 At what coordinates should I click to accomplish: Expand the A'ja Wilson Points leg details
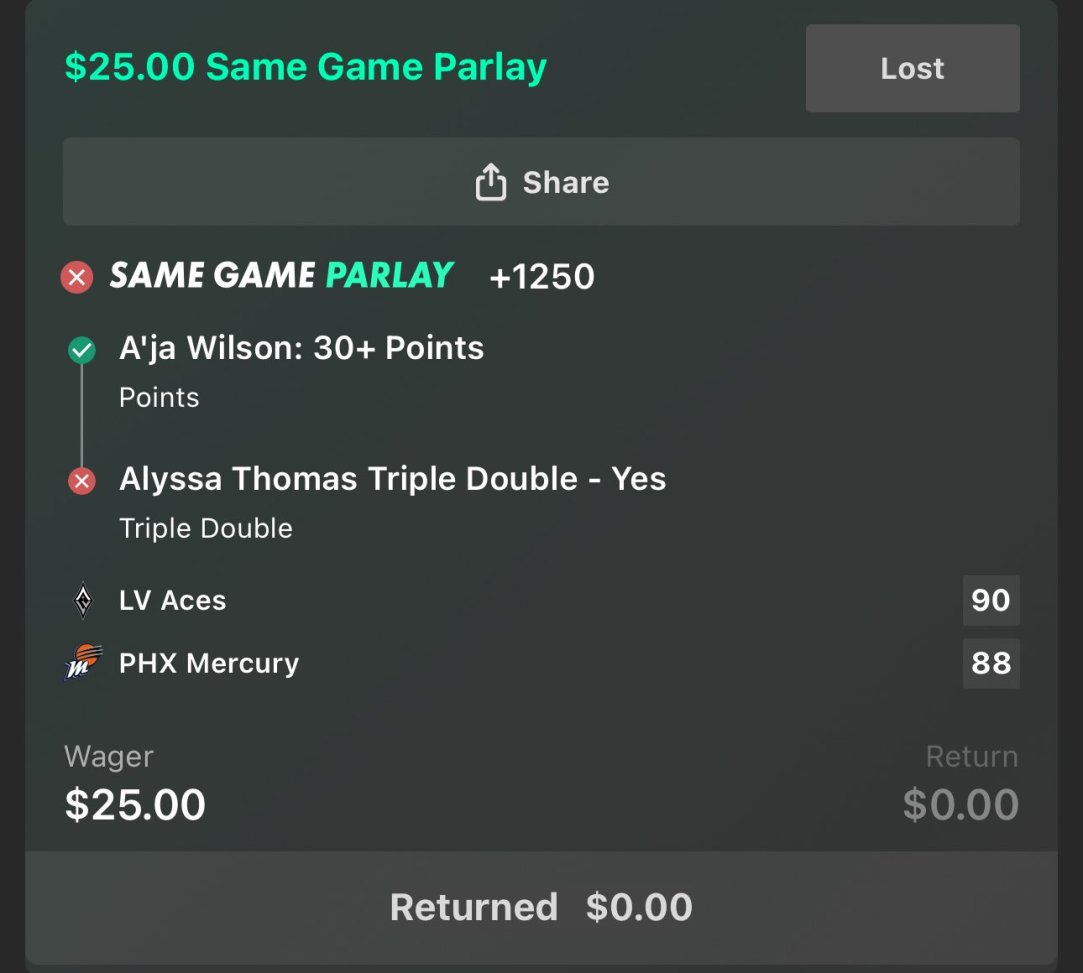pos(300,348)
